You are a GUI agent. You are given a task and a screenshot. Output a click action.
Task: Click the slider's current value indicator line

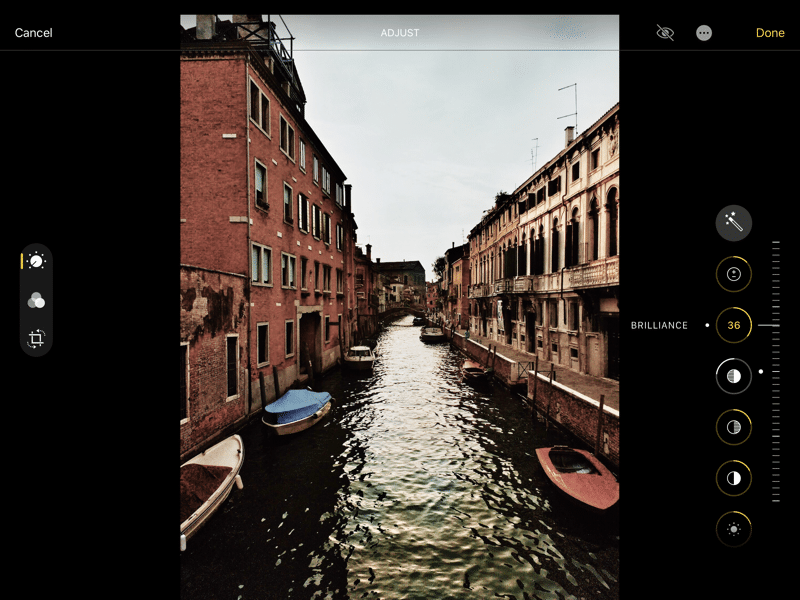click(769, 325)
